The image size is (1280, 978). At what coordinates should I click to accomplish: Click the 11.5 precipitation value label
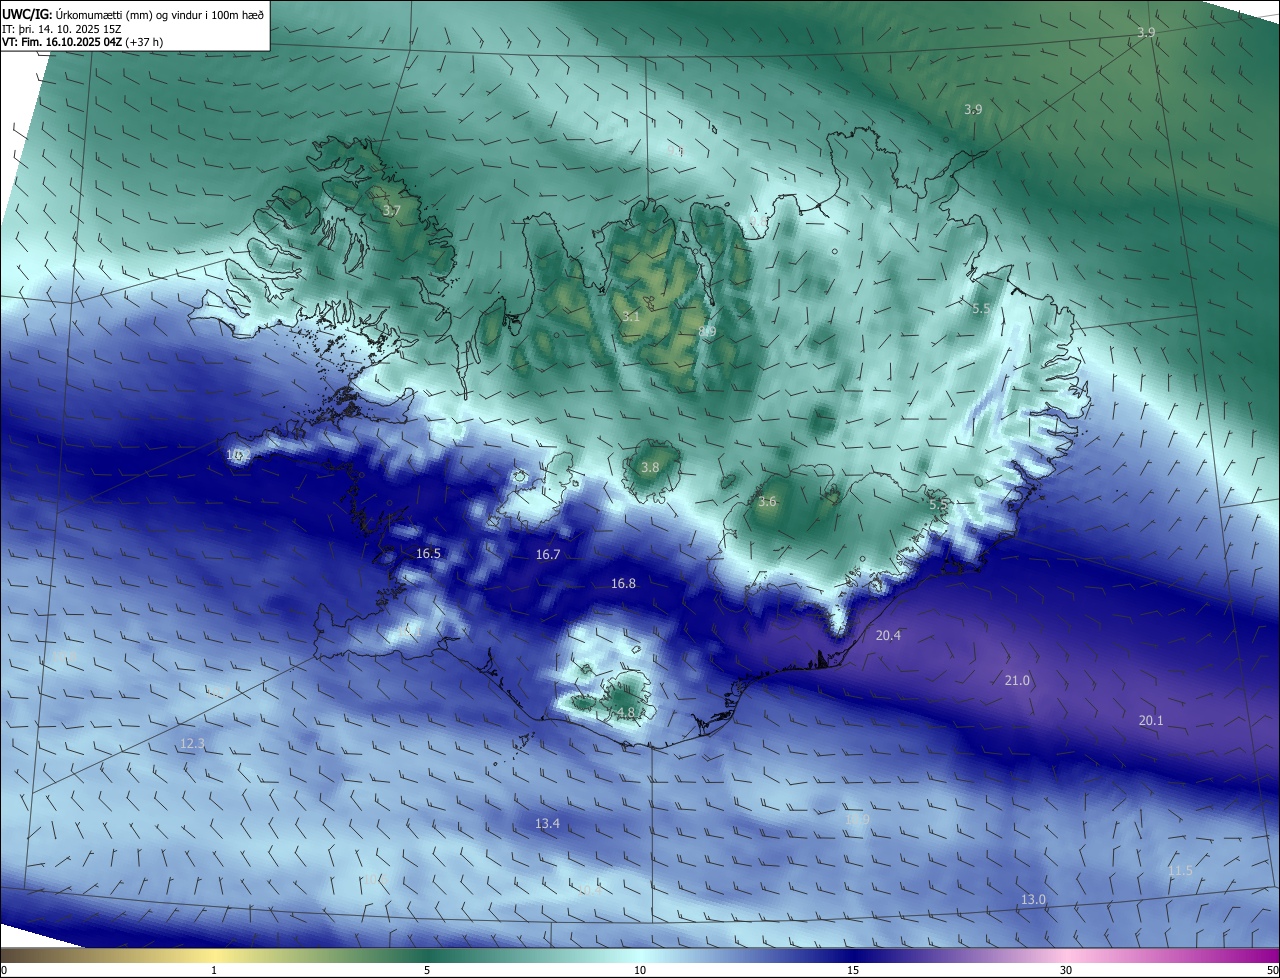point(1180,870)
